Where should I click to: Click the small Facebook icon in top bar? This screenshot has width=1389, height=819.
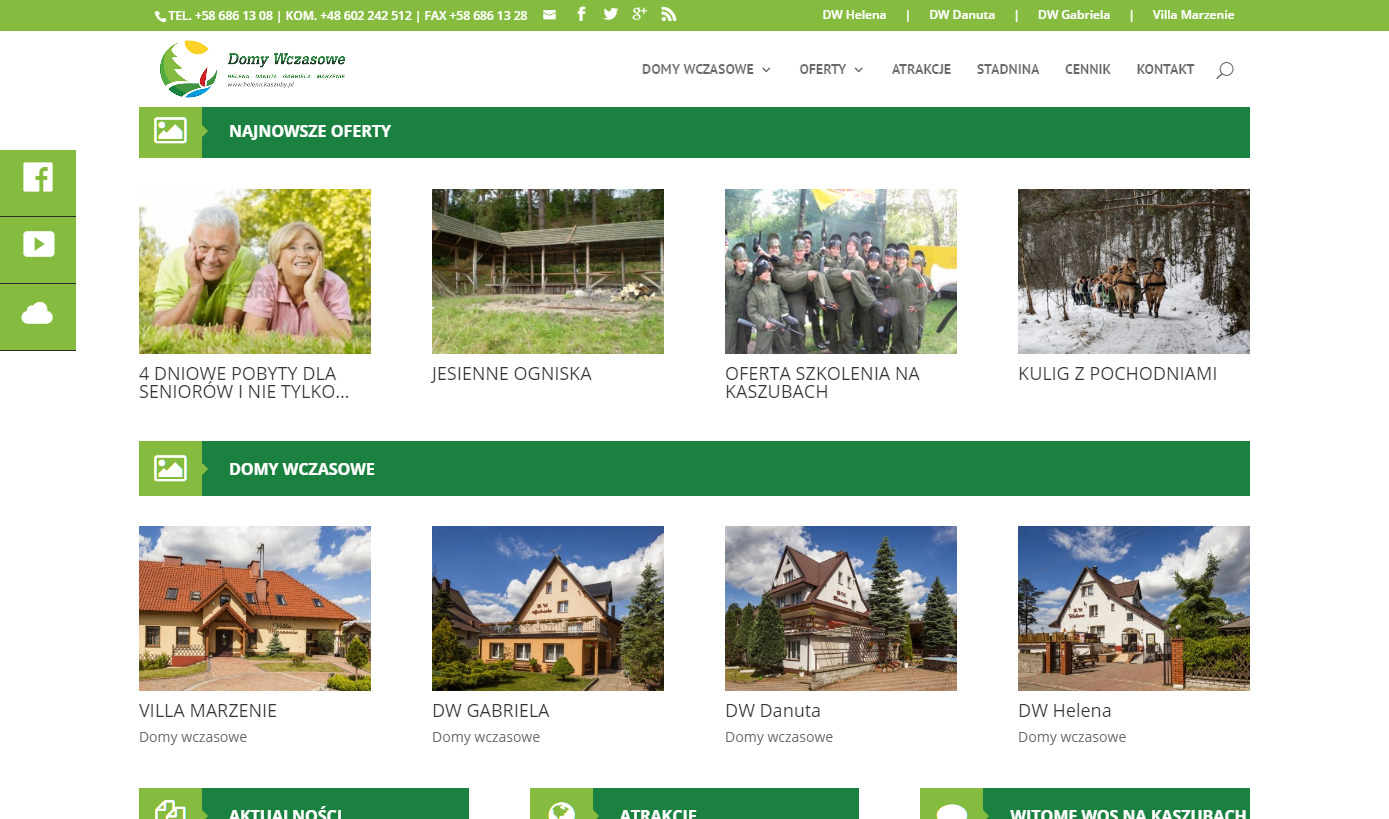click(x=581, y=15)
